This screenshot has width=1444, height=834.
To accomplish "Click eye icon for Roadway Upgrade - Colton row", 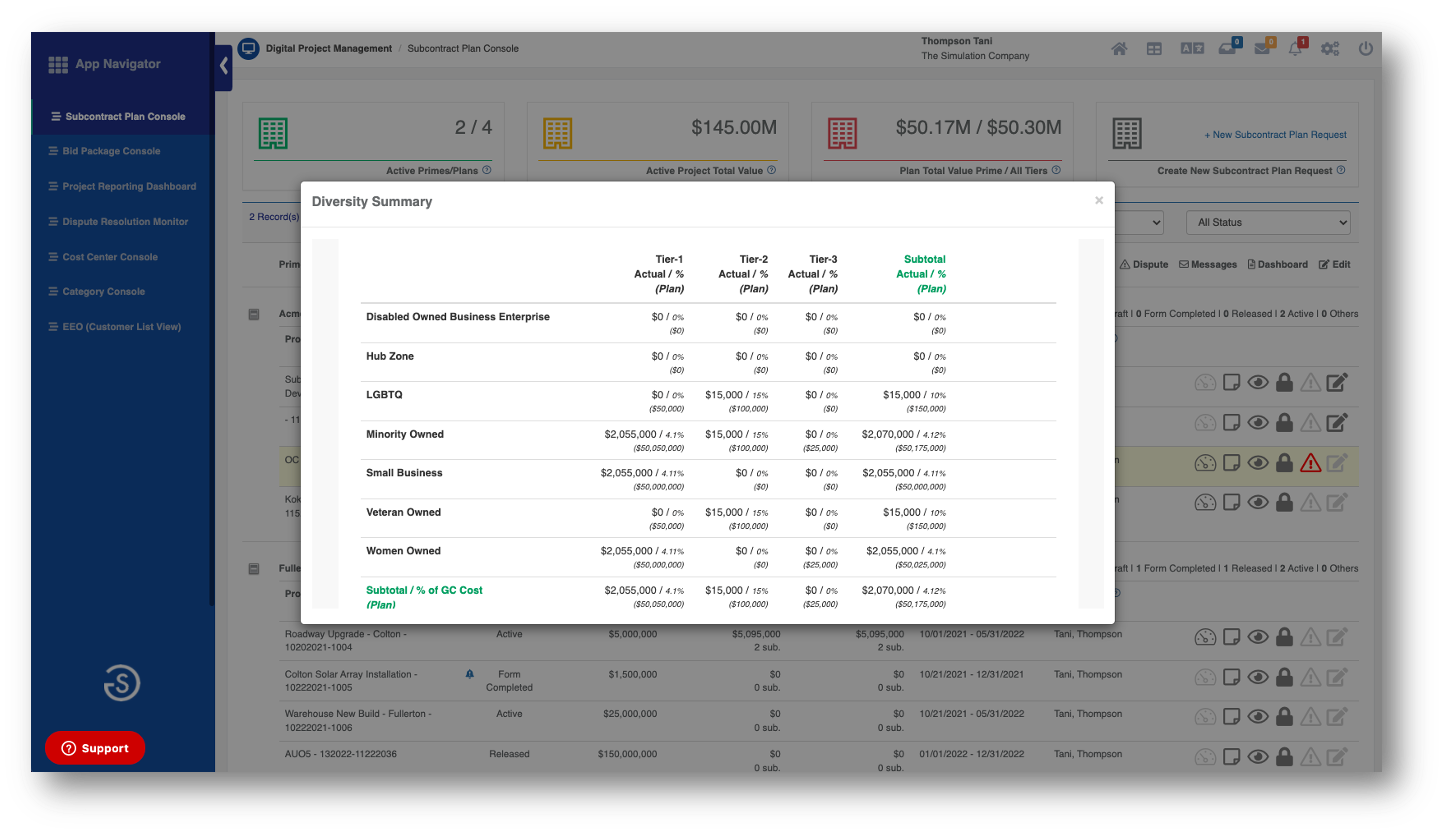I will click(1258, 637).
